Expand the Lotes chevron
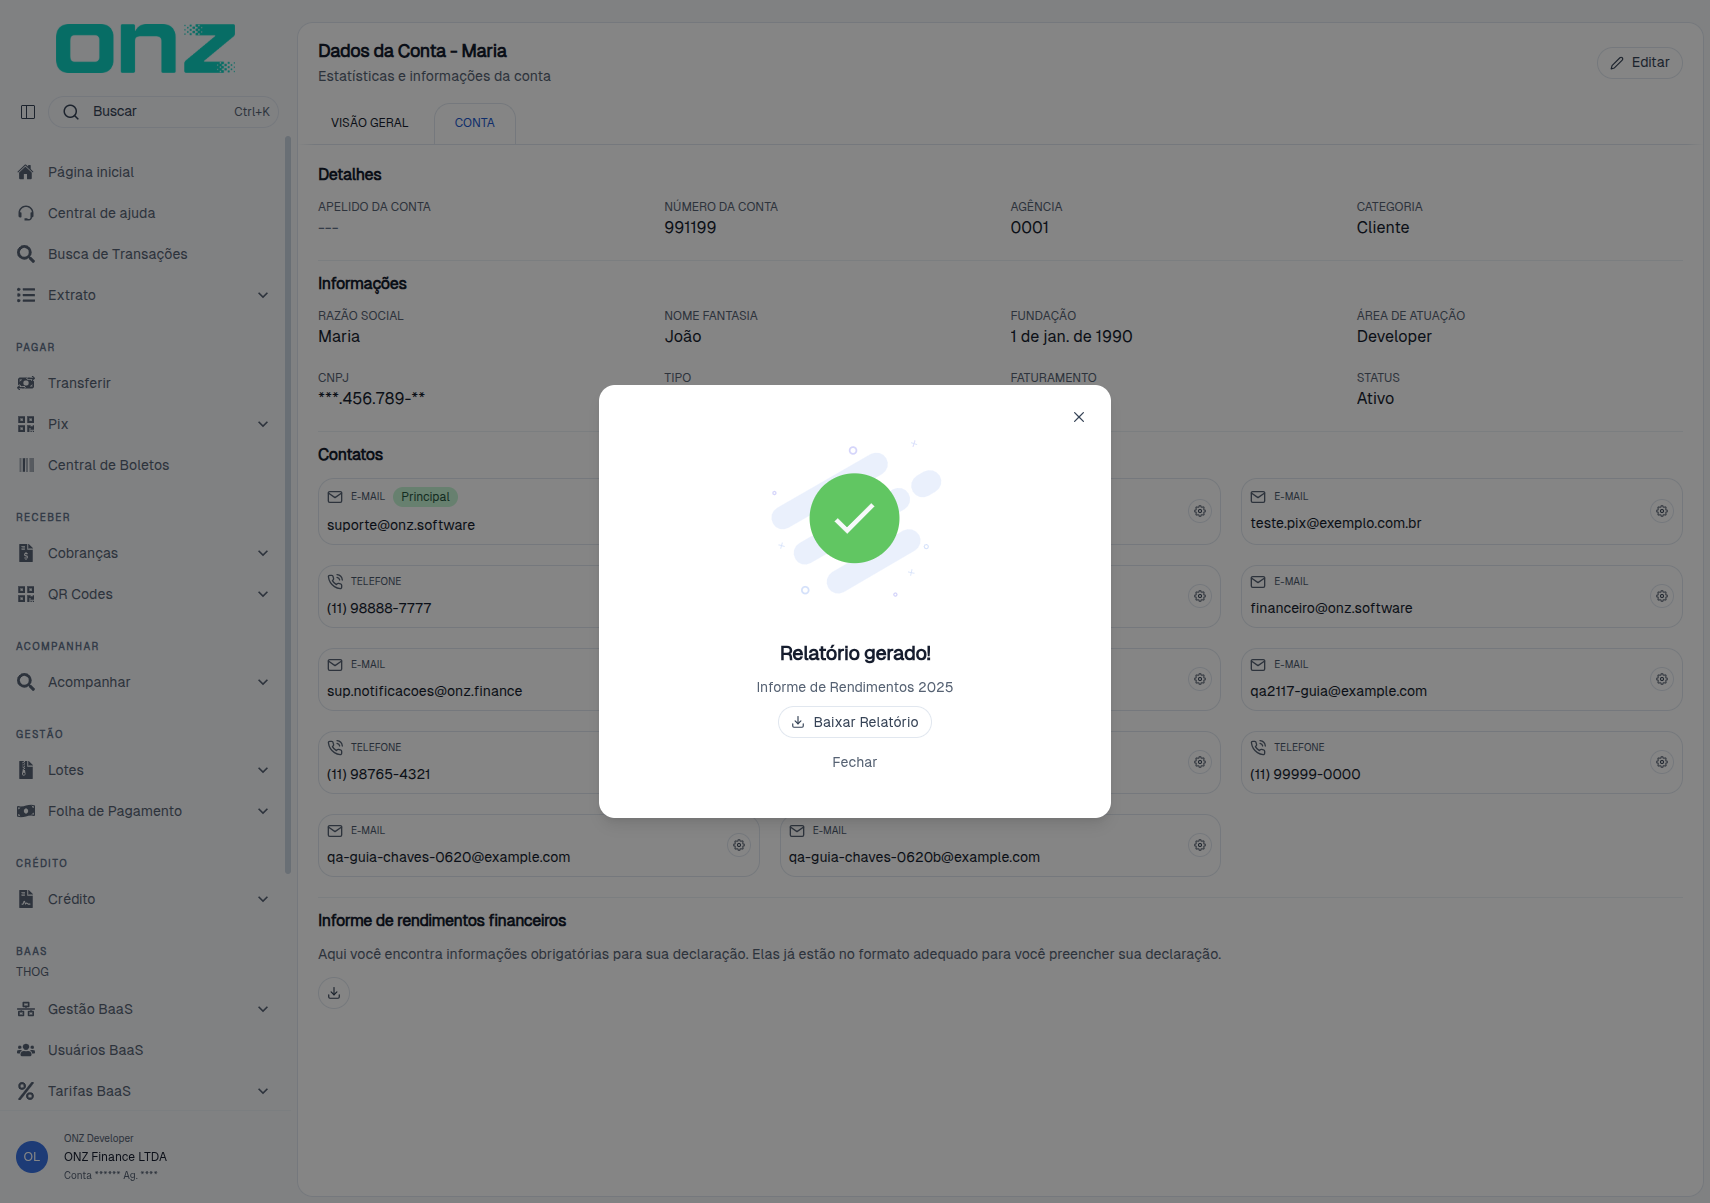Viewport: 1710px width, 1203px height. coord(263,770)
